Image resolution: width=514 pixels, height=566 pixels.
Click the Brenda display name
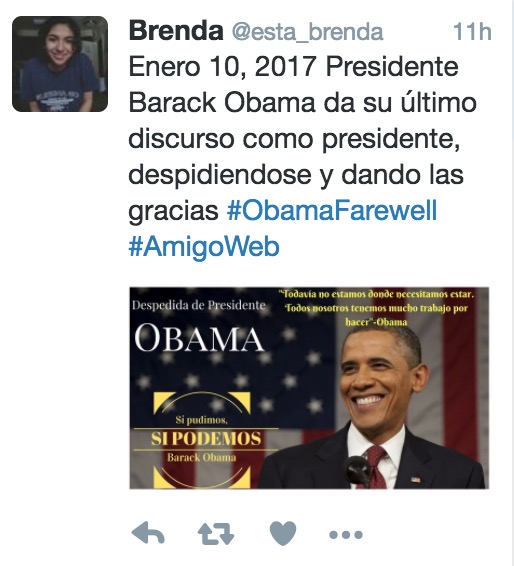[x=176, y=31]
